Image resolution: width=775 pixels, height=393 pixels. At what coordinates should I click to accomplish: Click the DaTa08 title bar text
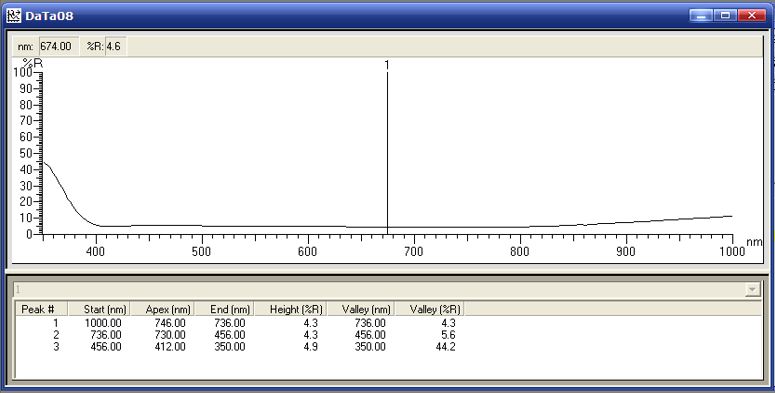[49, 16]
